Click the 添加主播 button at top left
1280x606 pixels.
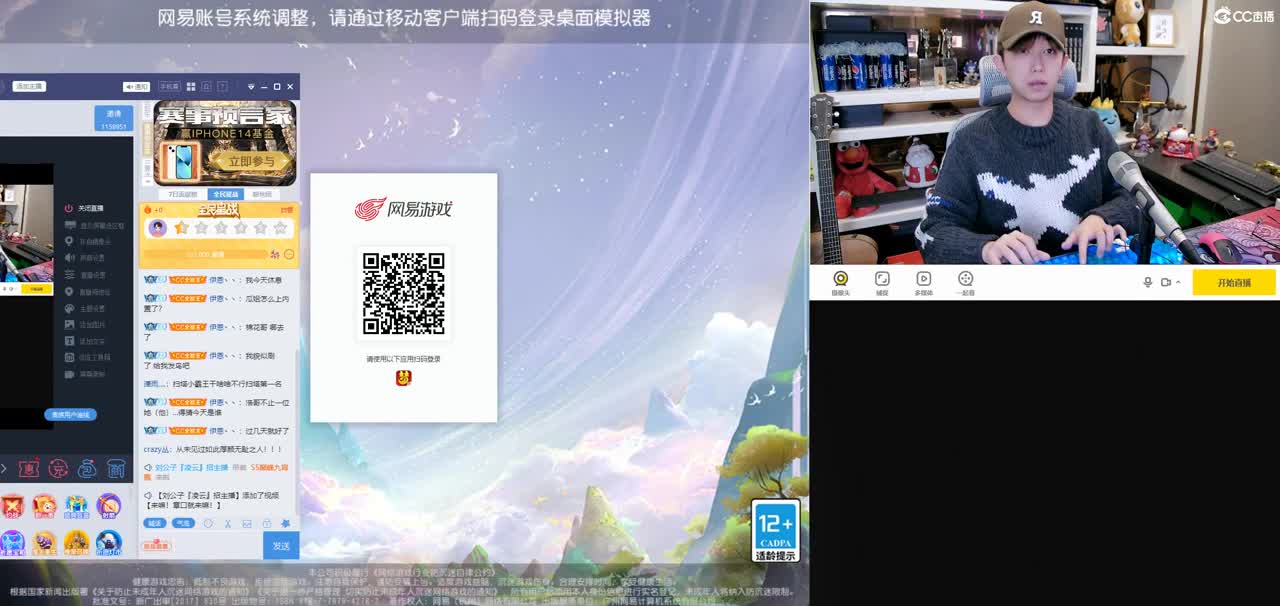[x=28, y=87]
